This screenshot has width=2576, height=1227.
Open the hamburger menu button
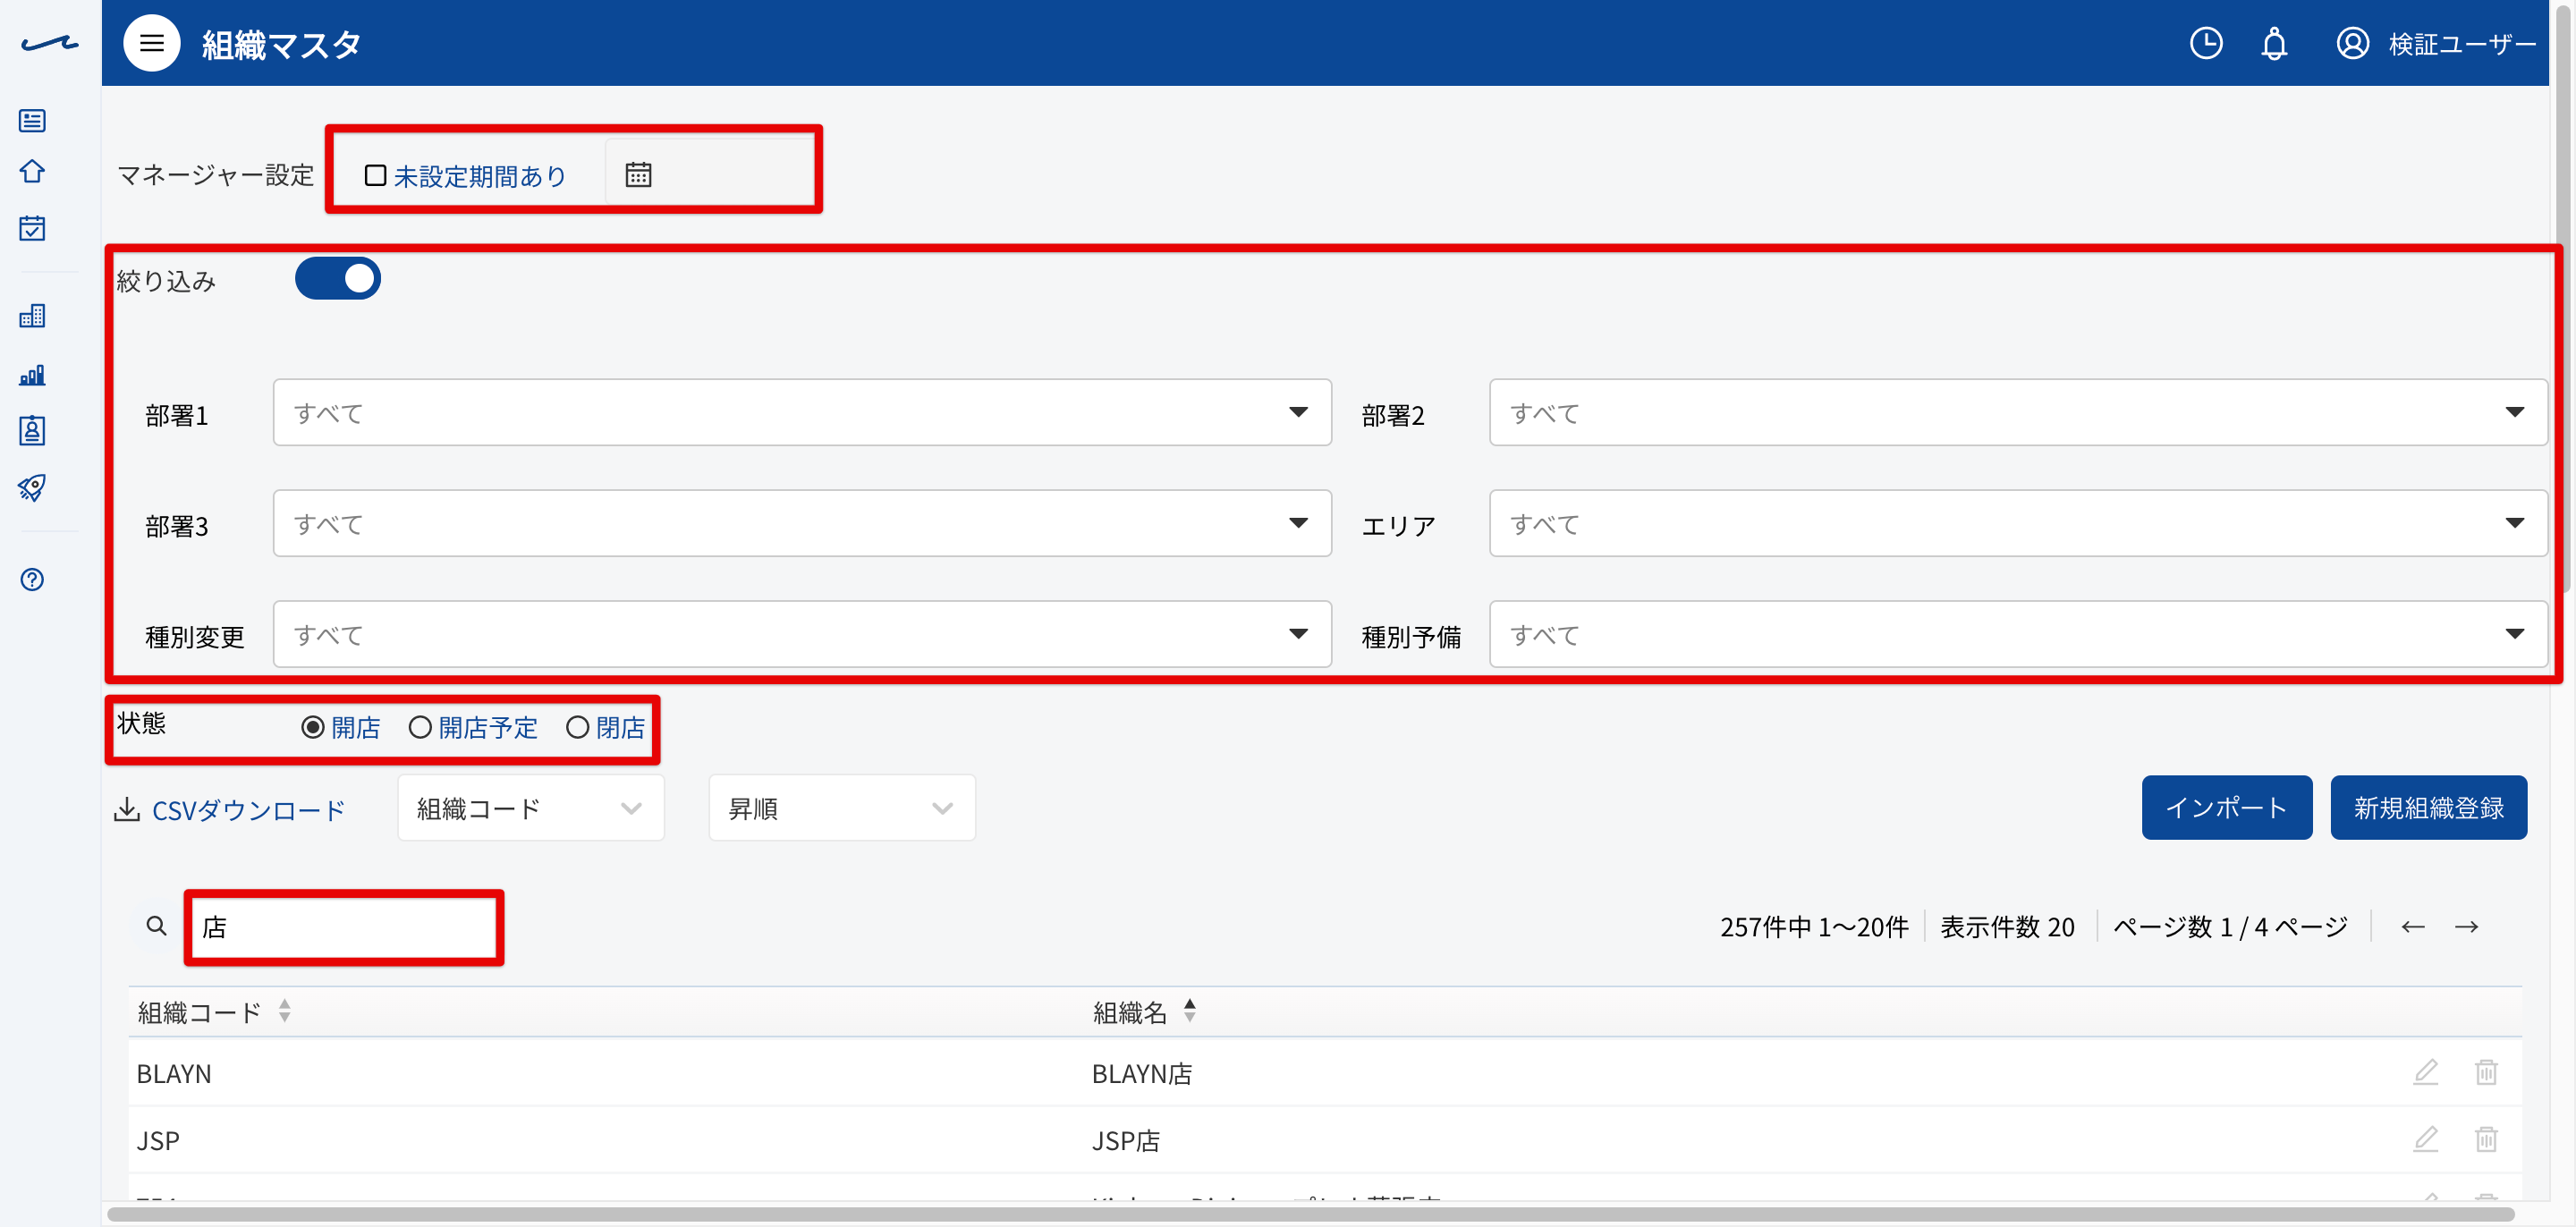(x=151, y=43)
